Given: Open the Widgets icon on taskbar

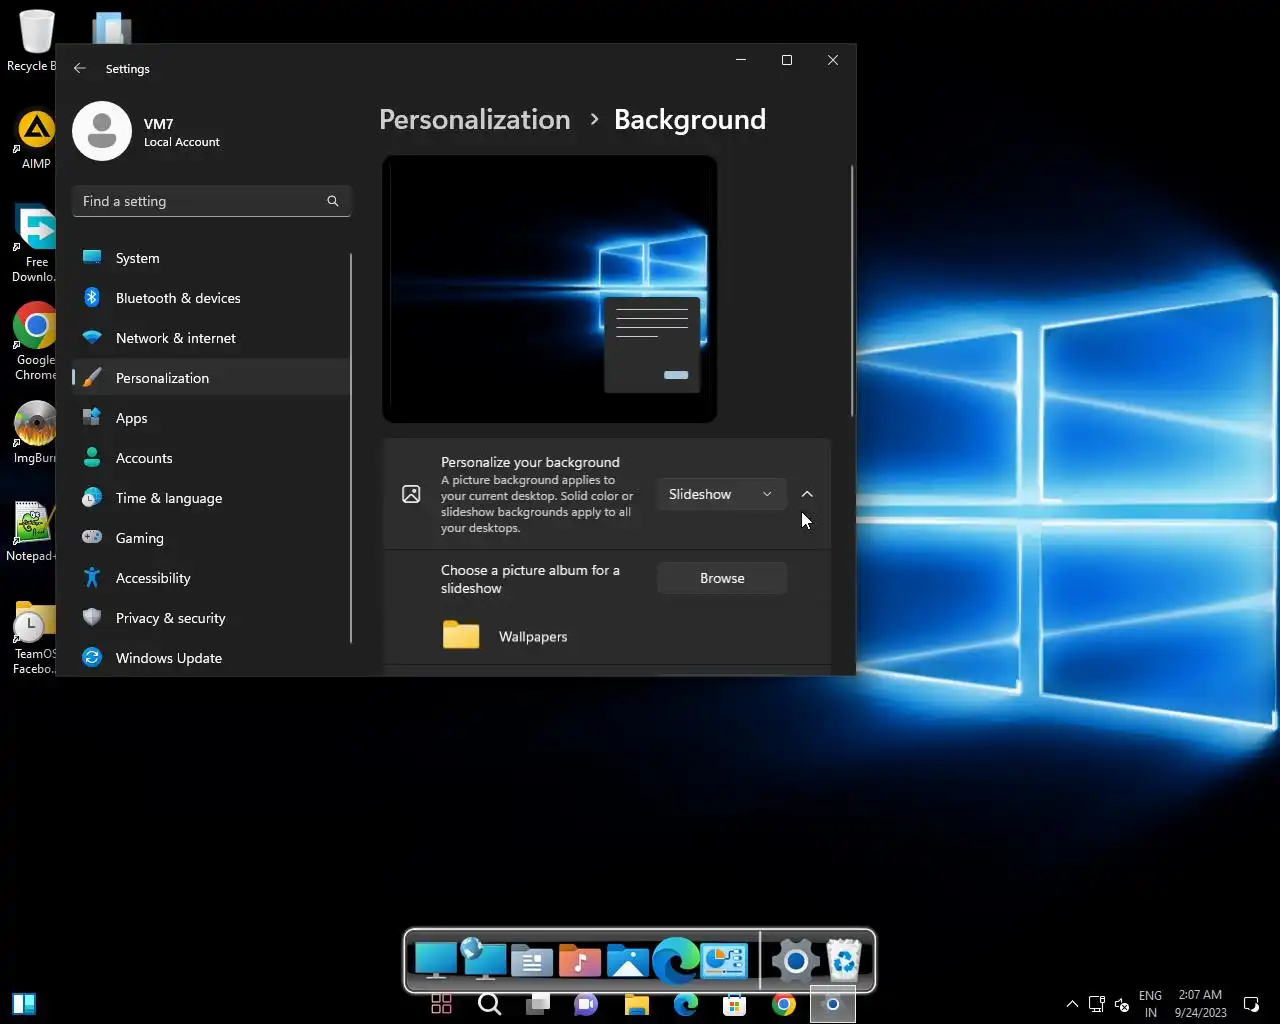Looking at the screenshot, I should (441, 1004).
